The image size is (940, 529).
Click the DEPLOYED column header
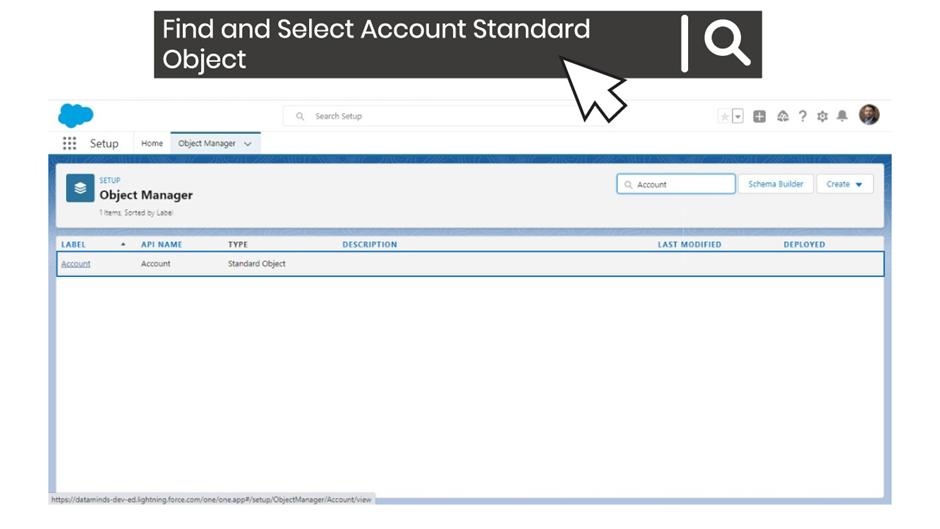(804, 245)
